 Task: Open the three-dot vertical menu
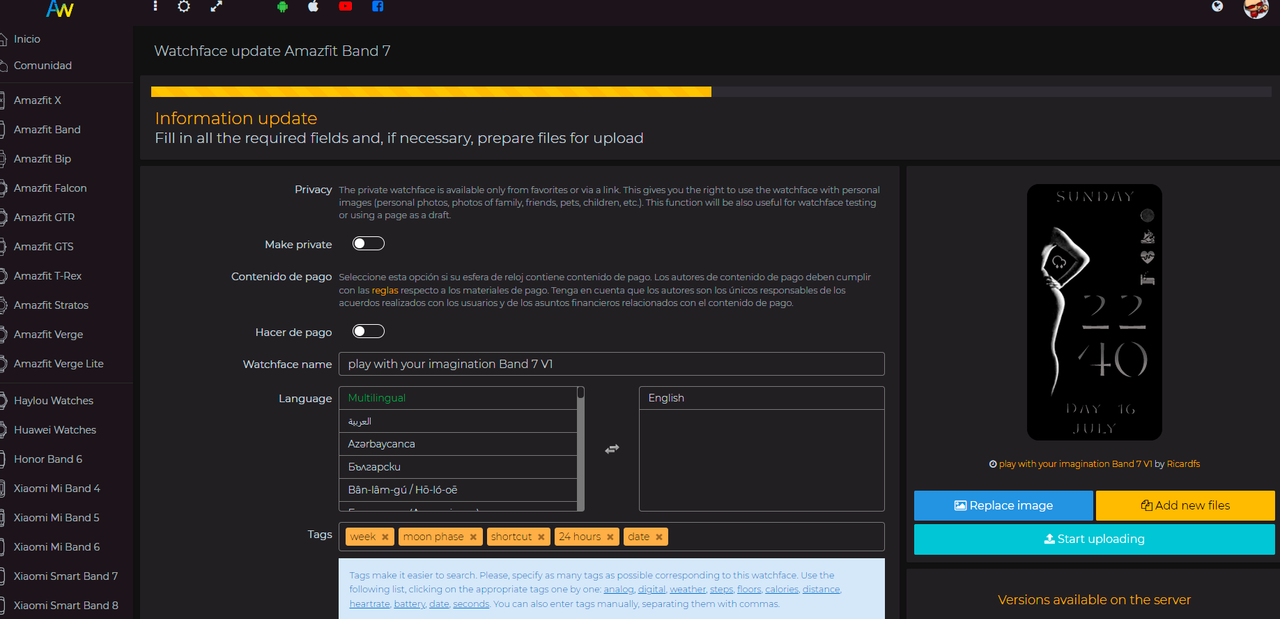point(155,6)
